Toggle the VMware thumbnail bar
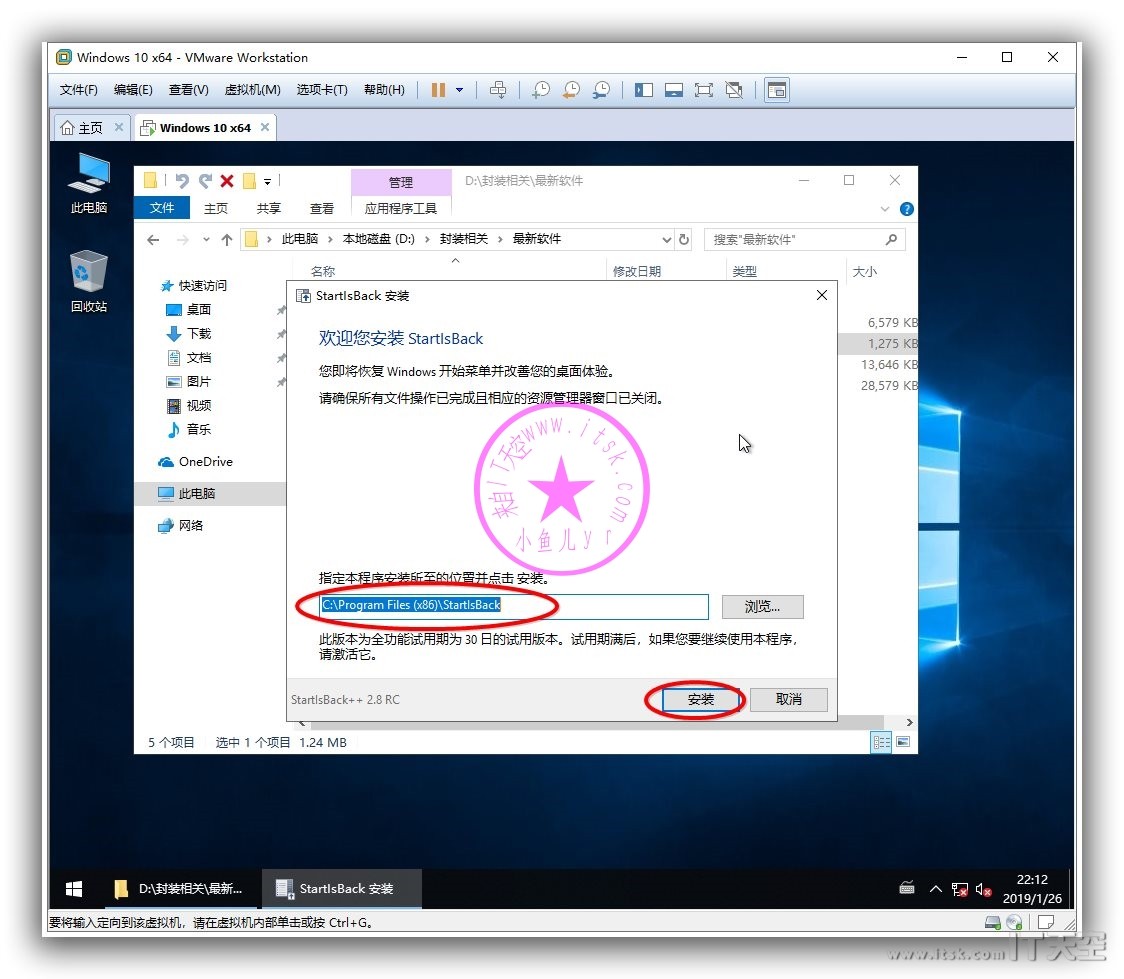Screen dimensions: 1124x979 674,90
